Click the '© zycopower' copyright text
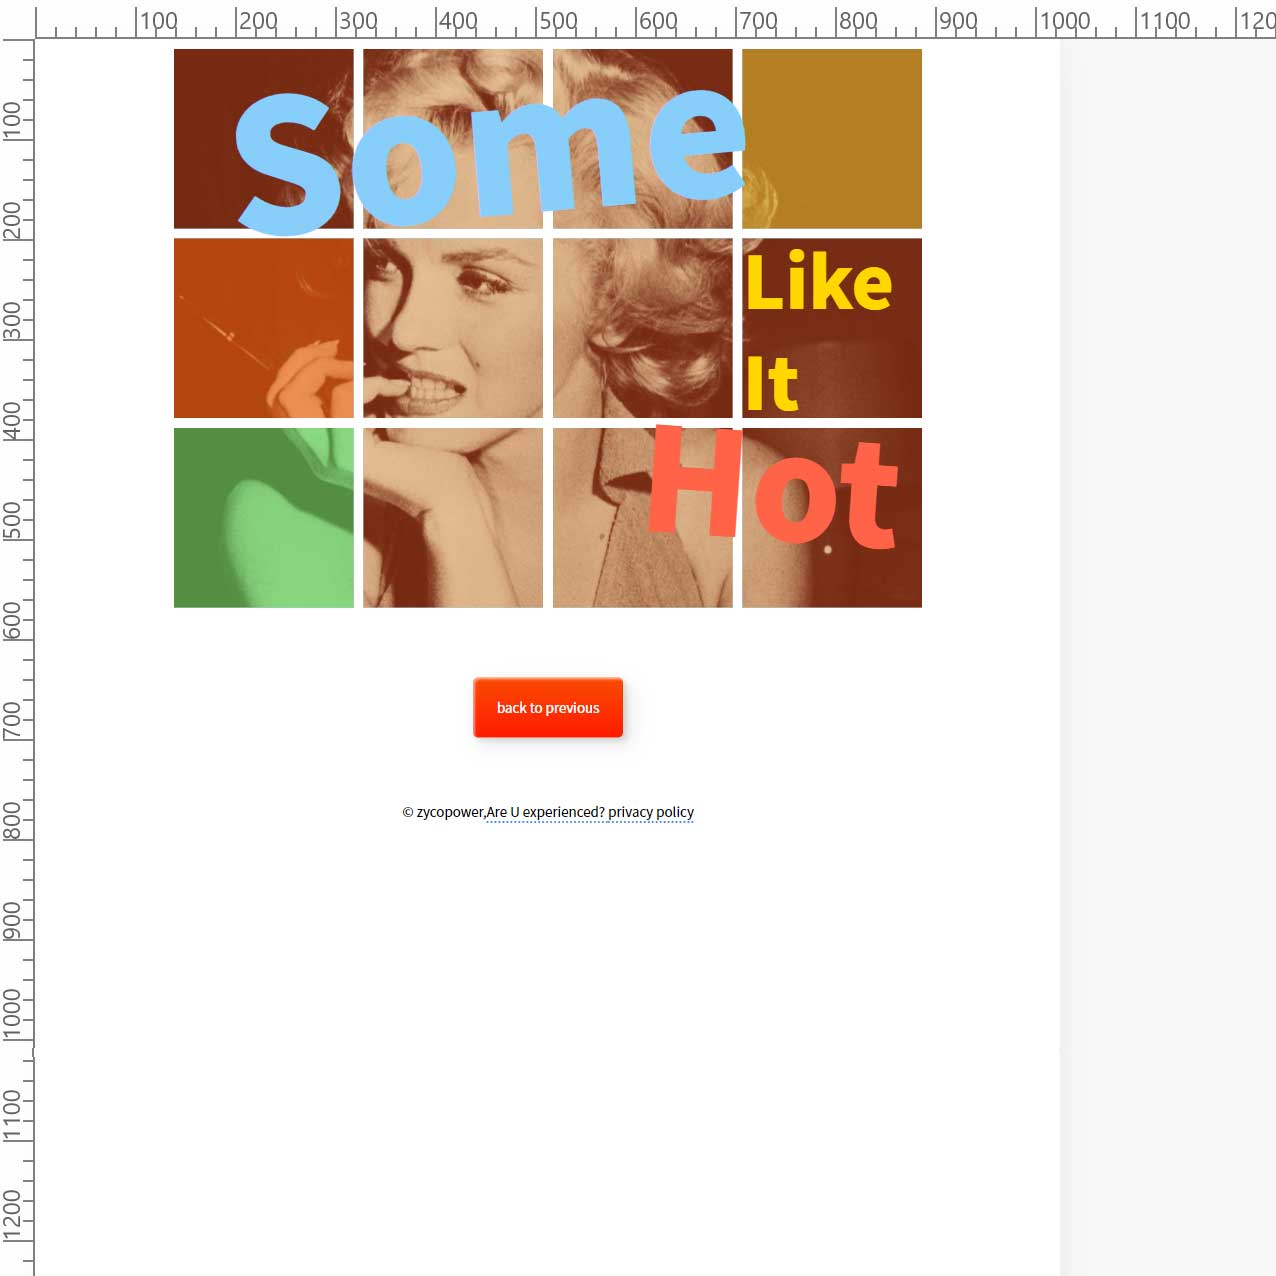 point(443,812)
